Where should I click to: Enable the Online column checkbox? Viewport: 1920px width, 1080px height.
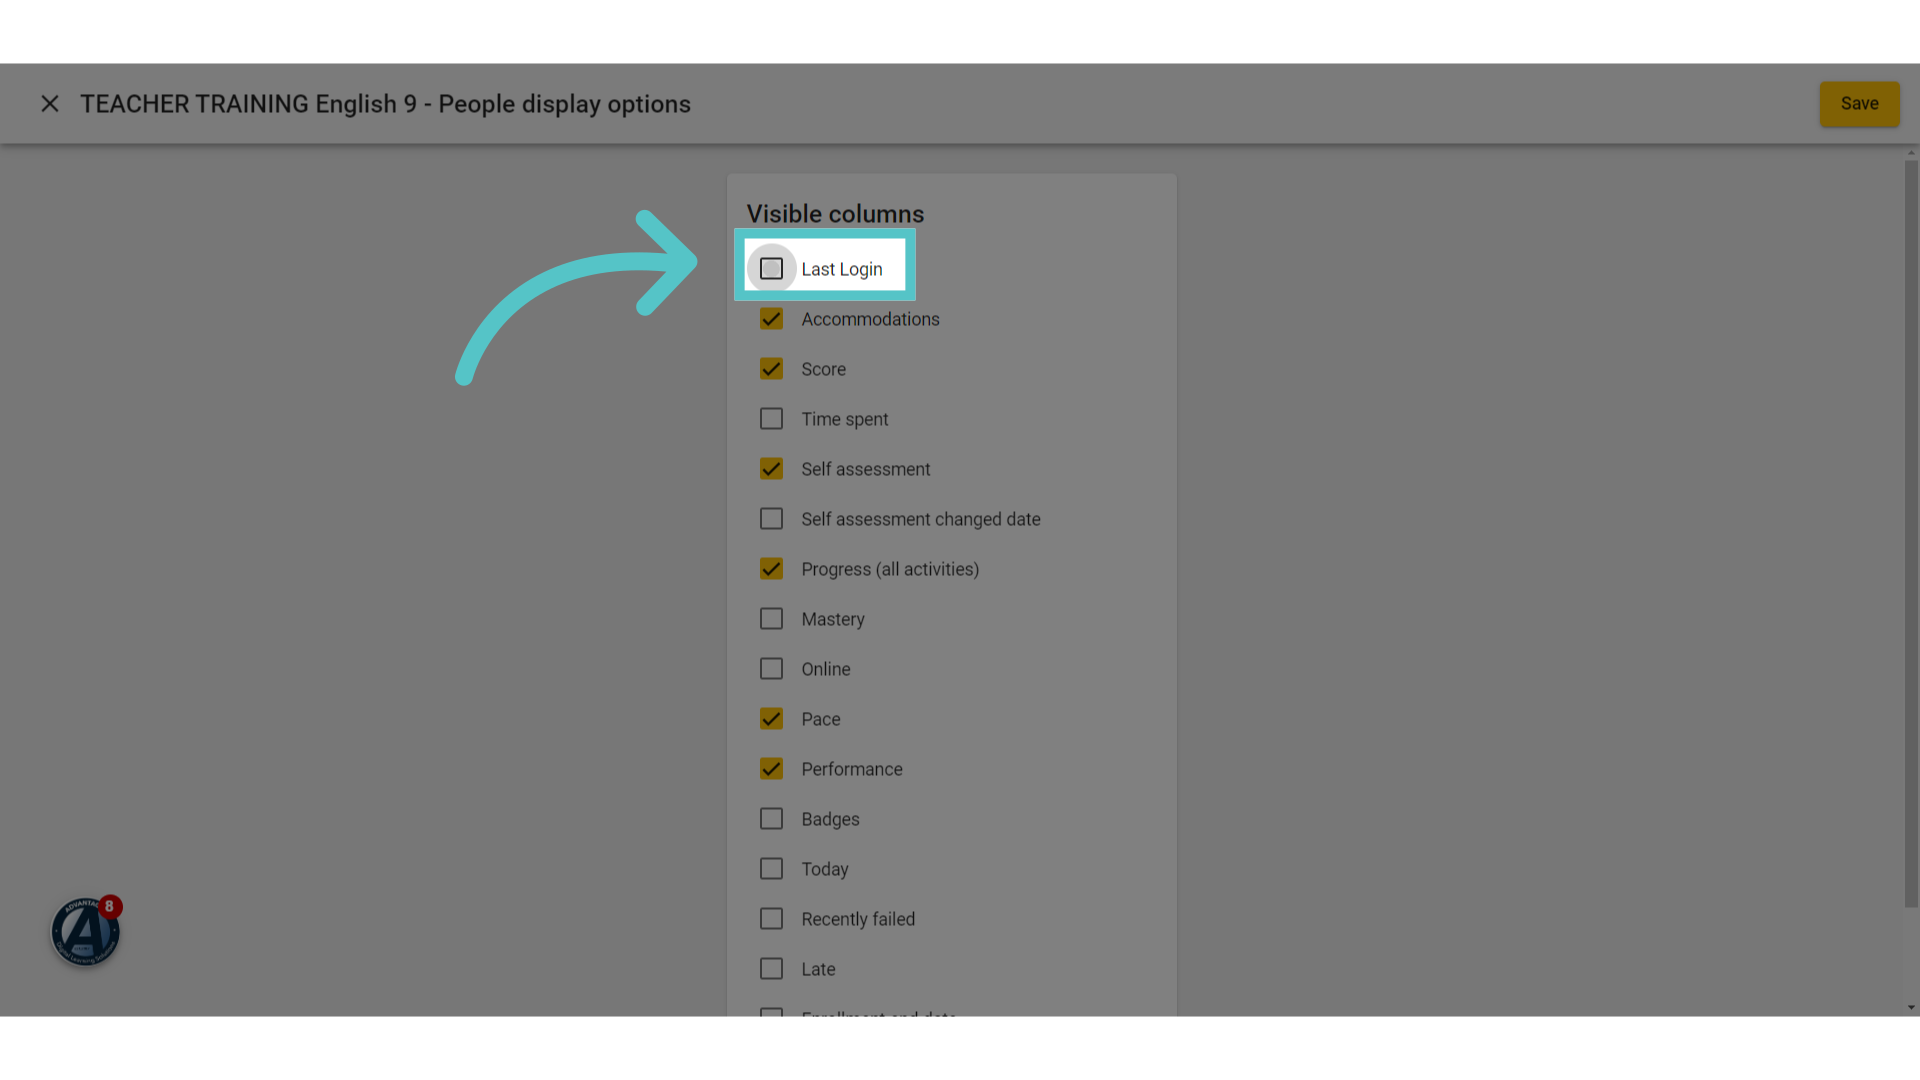771,669
